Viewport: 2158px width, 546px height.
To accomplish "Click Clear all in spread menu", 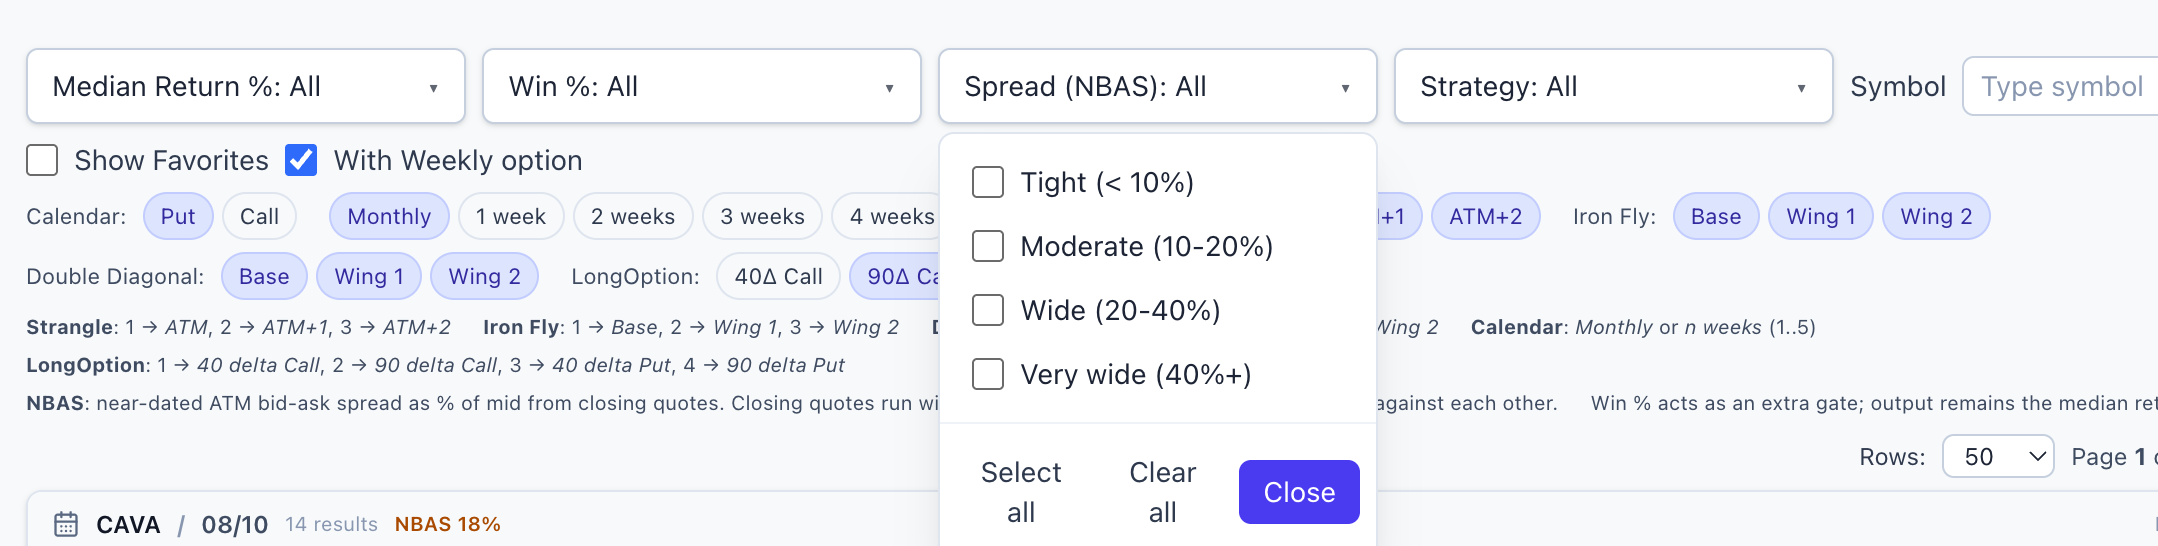I will [1162, 492].
